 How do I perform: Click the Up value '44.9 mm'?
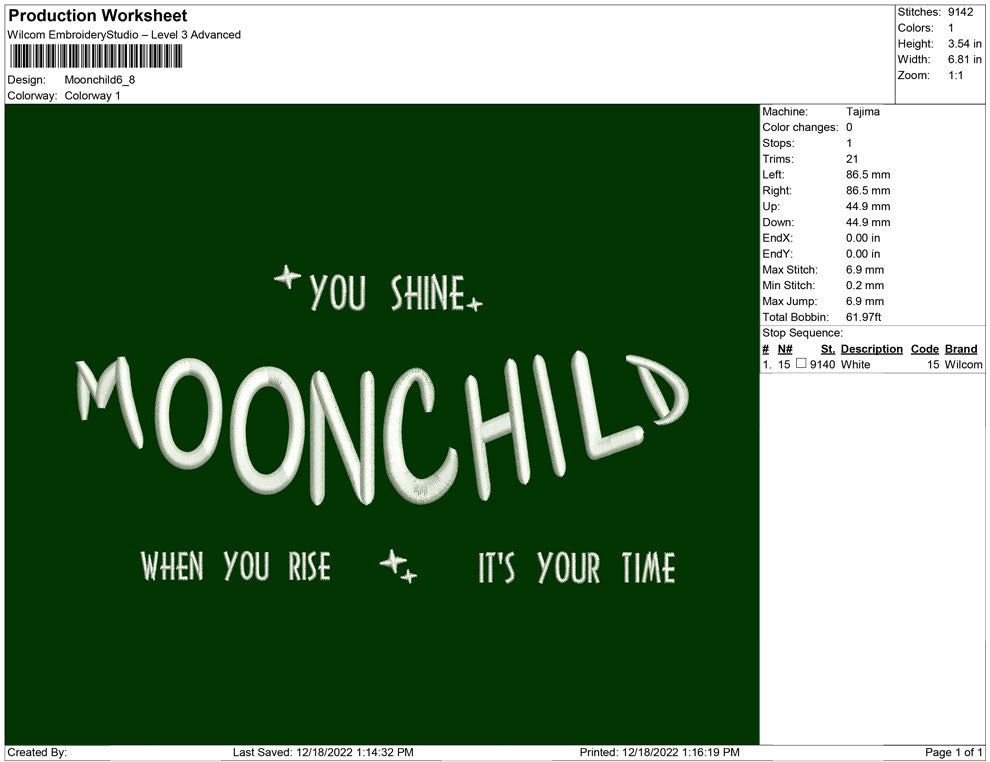coord(868,206)
